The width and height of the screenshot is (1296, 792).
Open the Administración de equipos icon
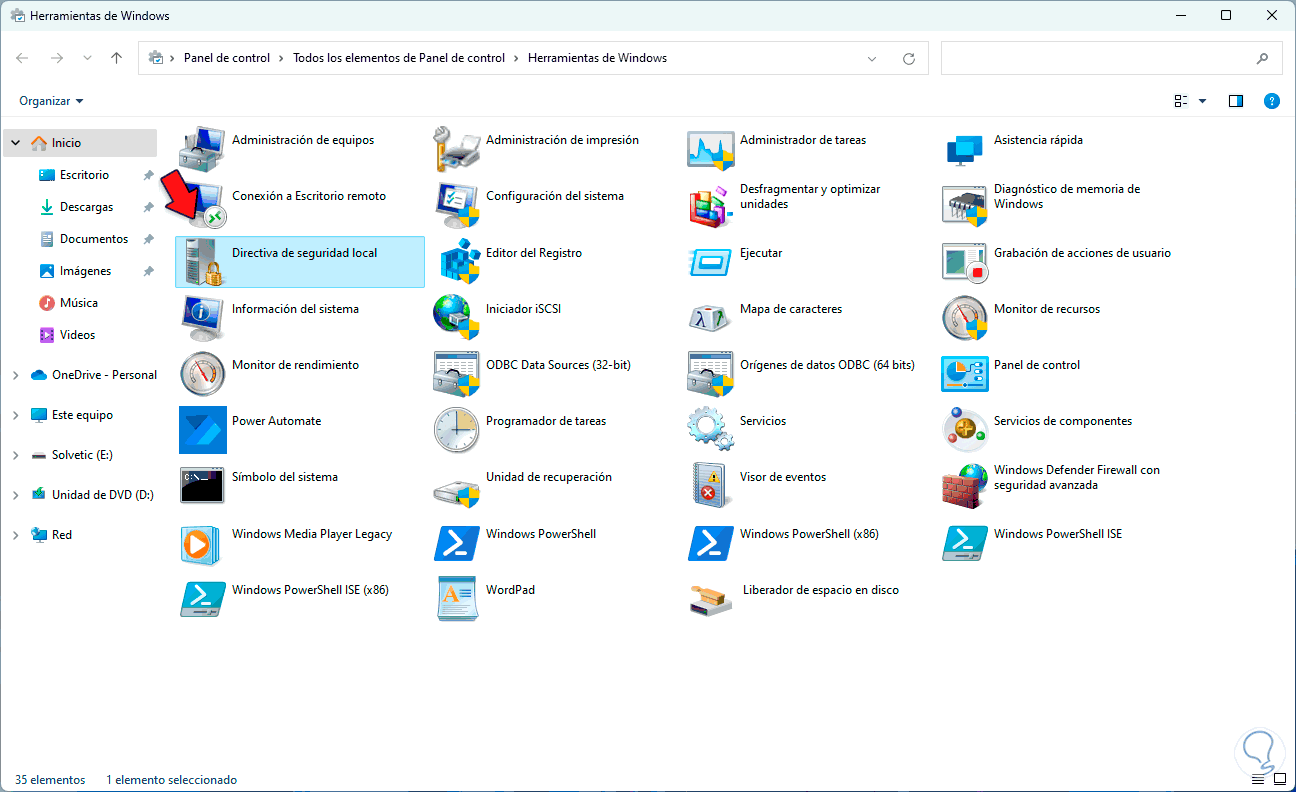click(203, 149)
